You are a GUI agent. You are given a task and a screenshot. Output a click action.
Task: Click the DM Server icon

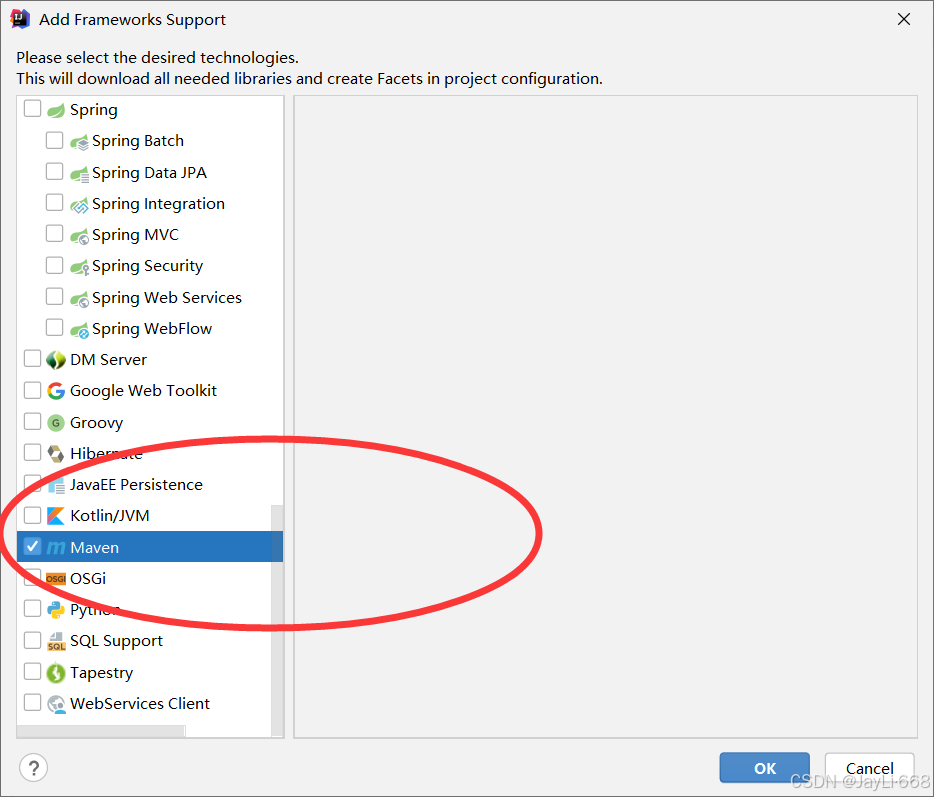[x=55, y=360]
